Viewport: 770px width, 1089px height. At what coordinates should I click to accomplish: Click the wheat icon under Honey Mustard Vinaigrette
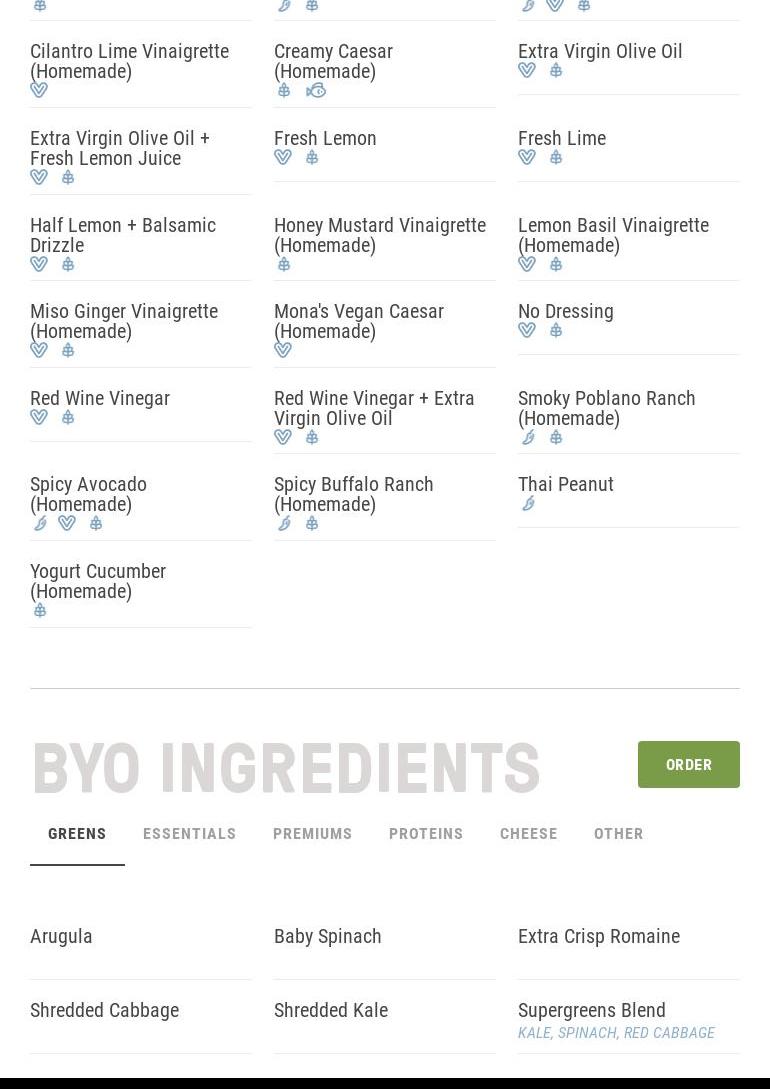tap(284, 264)
